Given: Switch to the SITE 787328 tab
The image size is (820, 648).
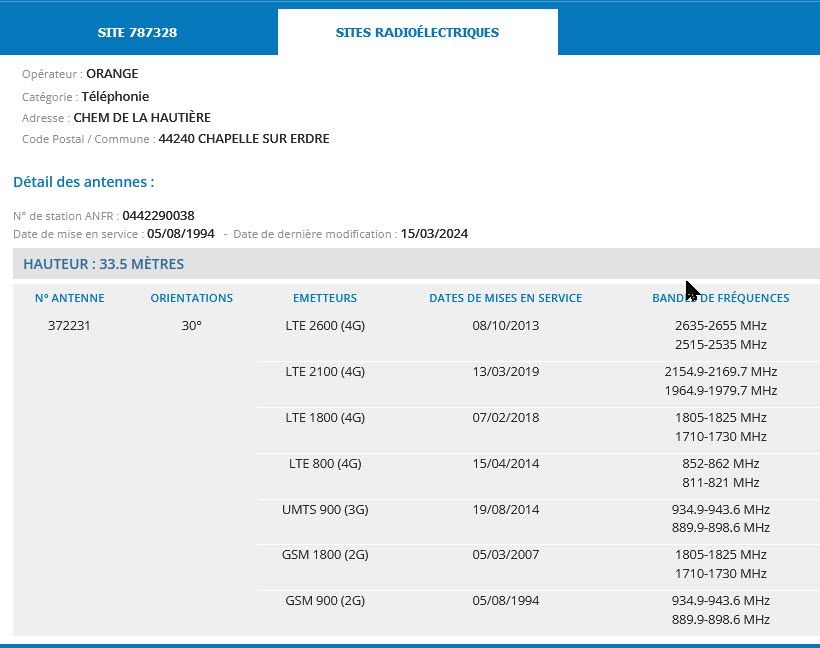Looking at the screenshot, I should pyautogui.click(x=137, y=32).
